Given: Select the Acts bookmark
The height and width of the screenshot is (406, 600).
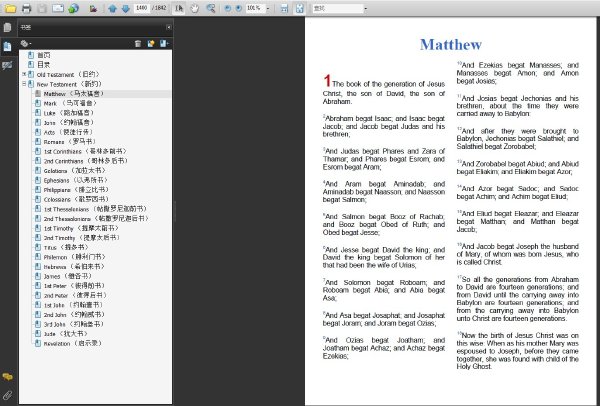Looking at the screenshot, I should [x=68, y=132].
